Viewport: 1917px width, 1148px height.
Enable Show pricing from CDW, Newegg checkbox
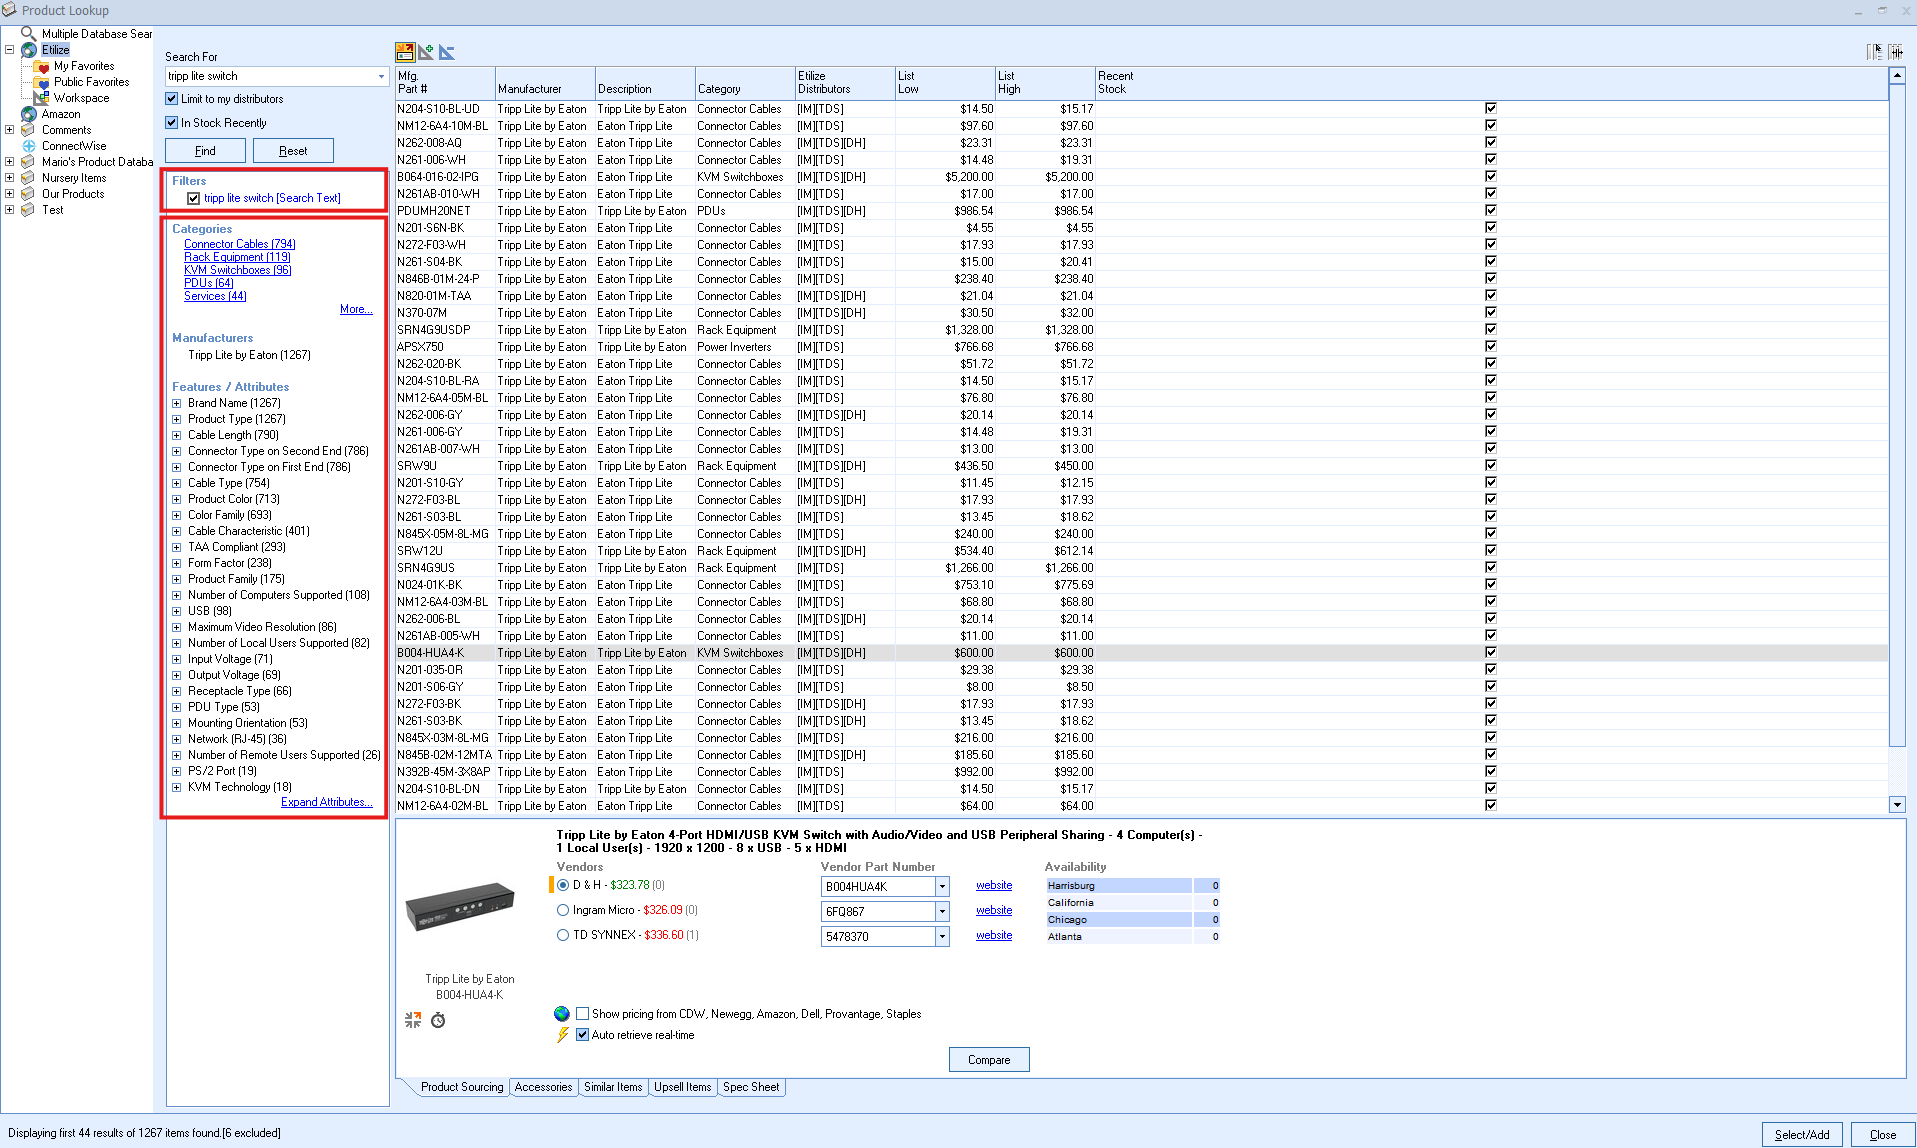coord(582,1014)
